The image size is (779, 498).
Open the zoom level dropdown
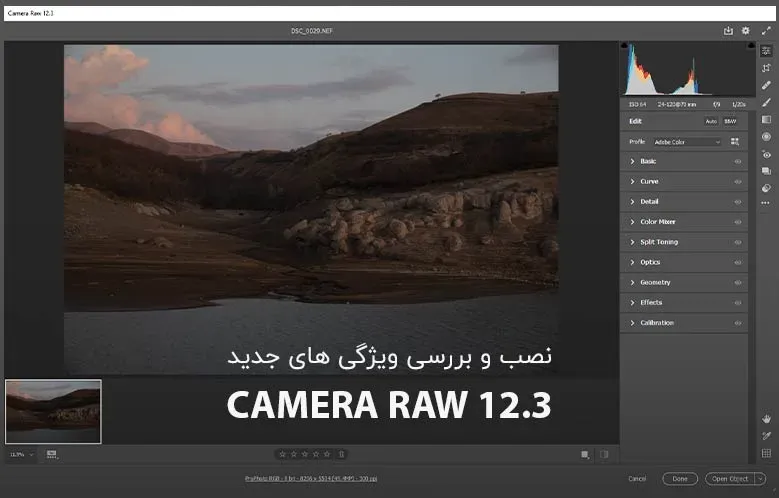(x=21, y=454)
